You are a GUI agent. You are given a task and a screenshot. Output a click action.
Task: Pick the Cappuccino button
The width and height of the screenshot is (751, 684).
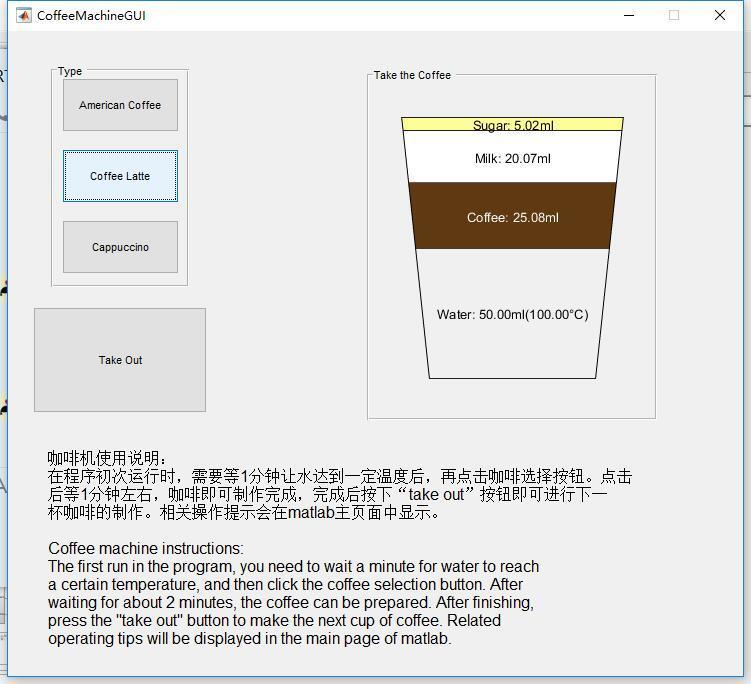pos(120,247)
